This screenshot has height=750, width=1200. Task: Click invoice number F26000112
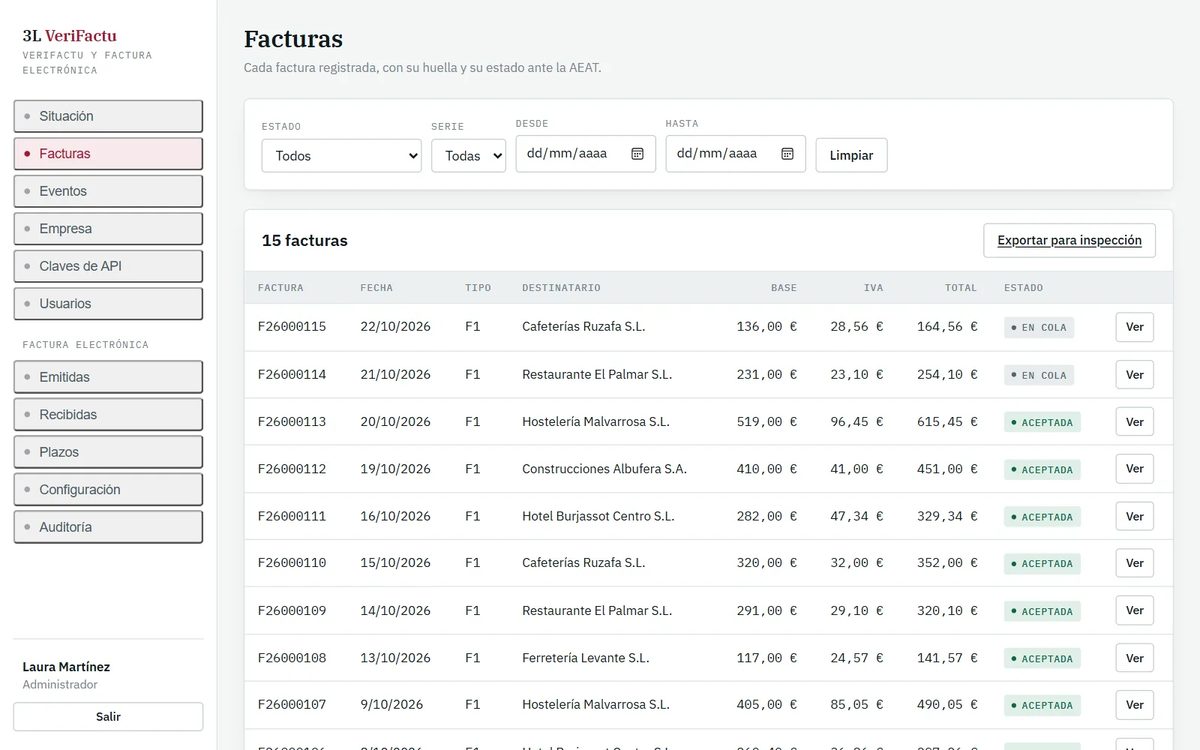[x=292, y=469]
